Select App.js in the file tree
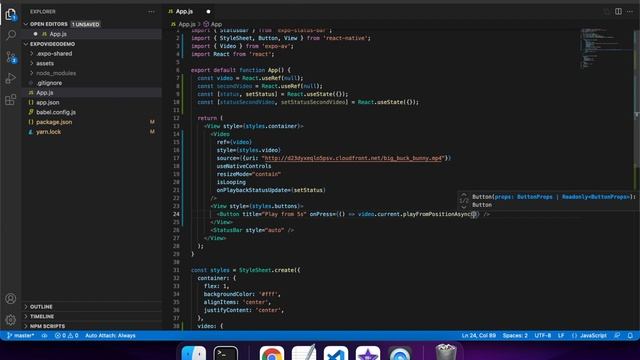Viewport: 640px width, 360px height. [44, 93]
